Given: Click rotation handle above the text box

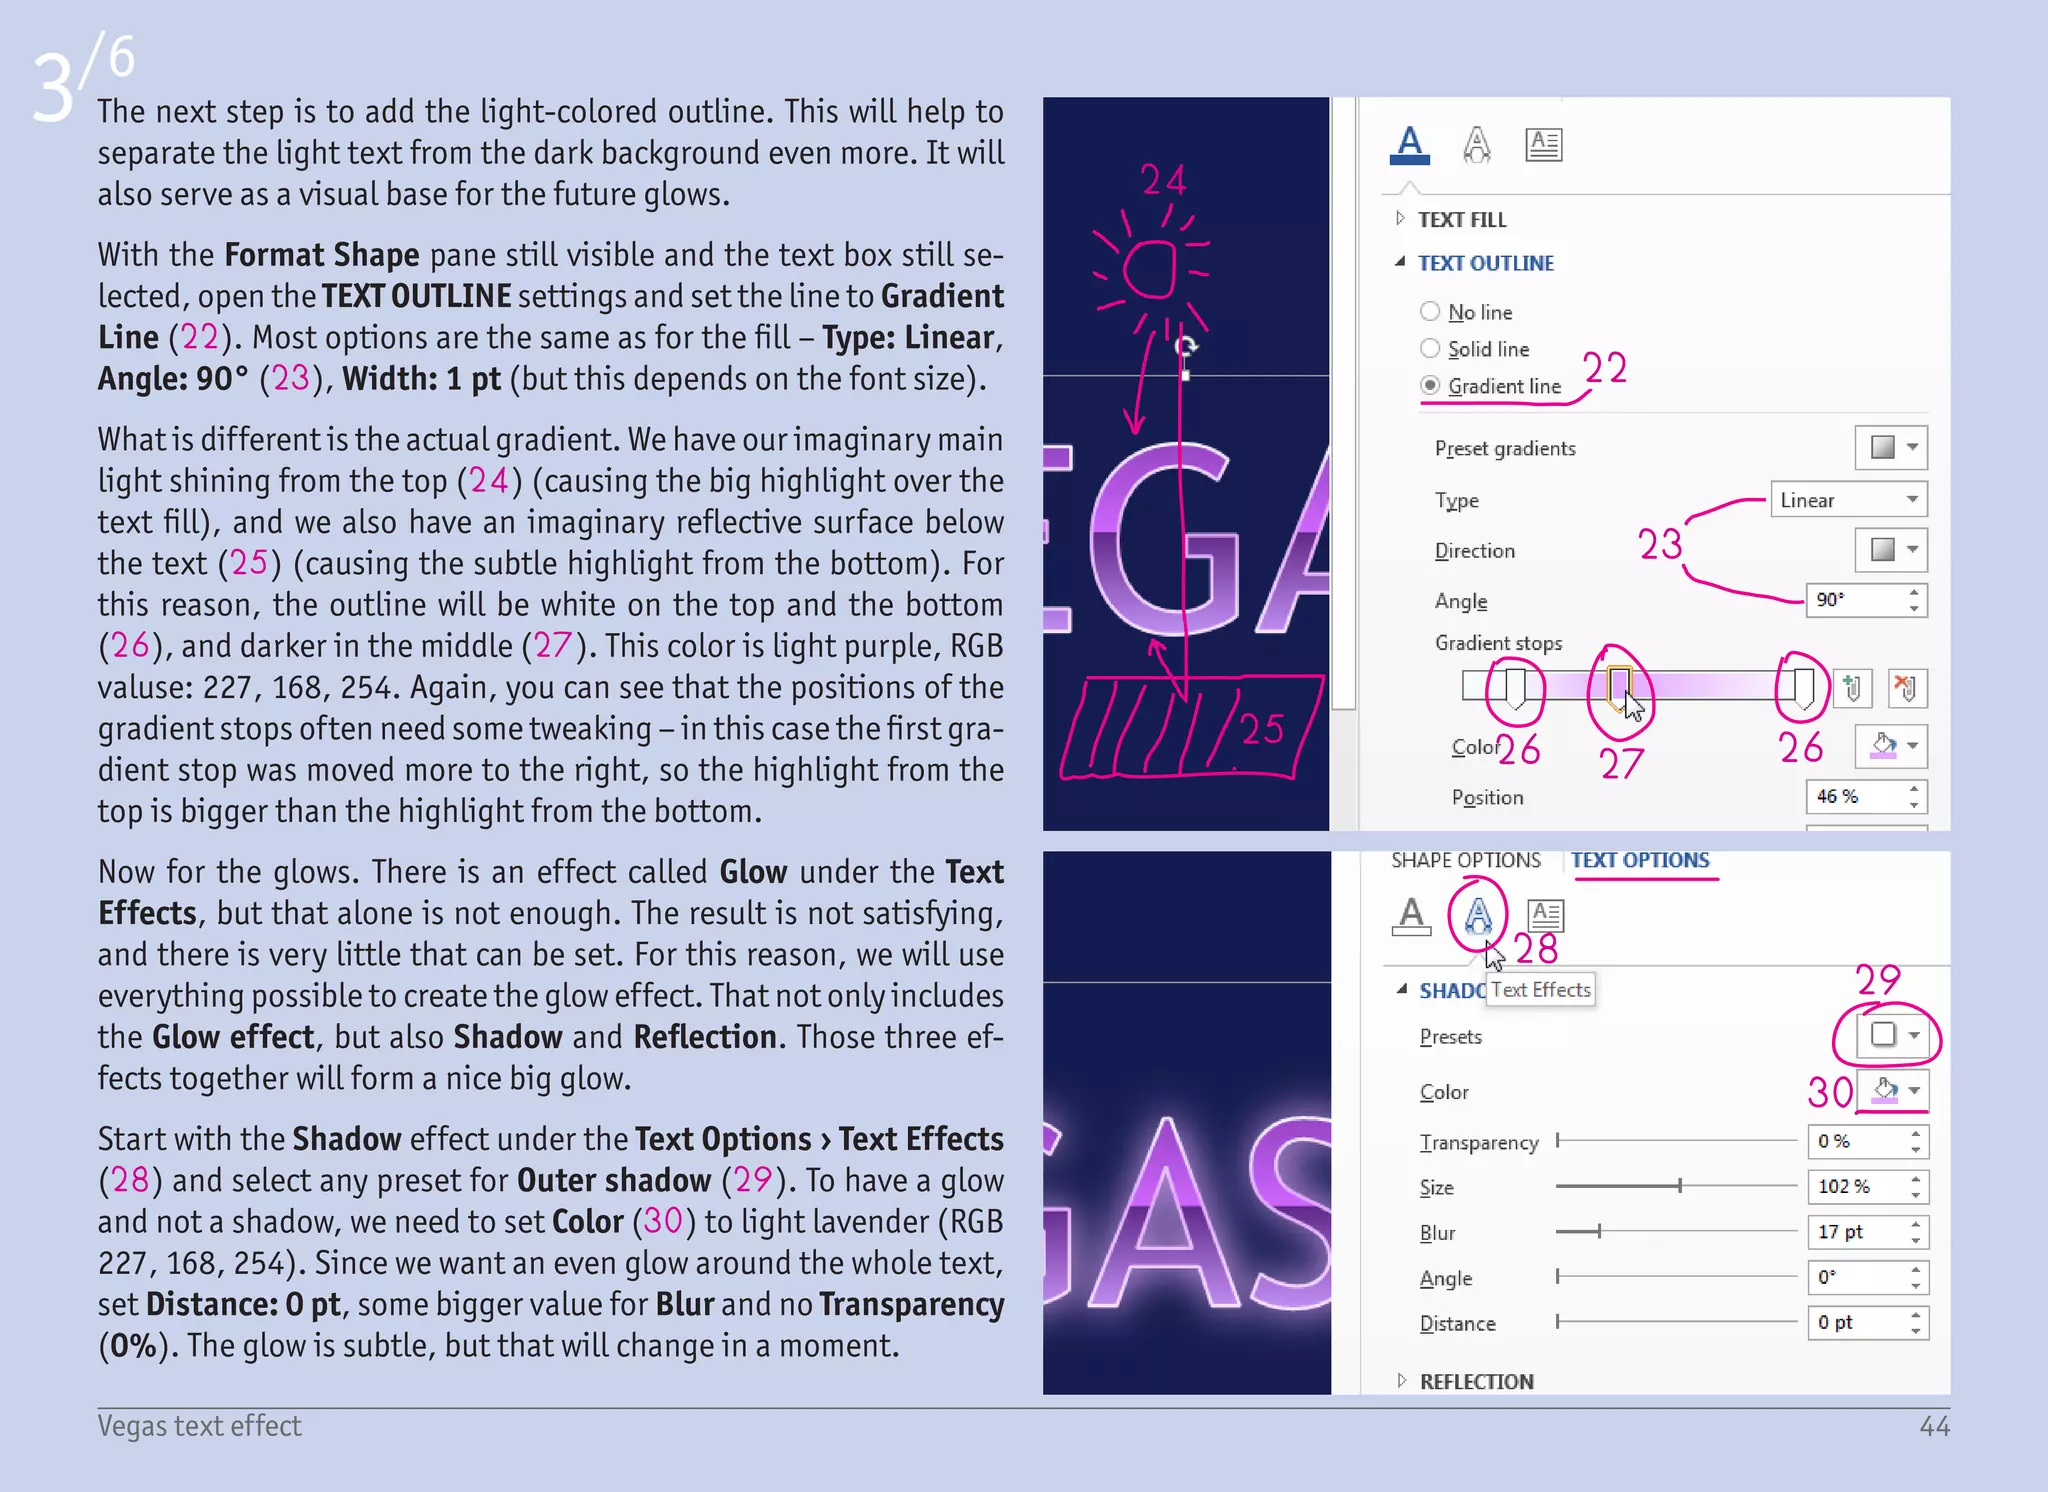Looking at the screenshot, I should 1186,347.
